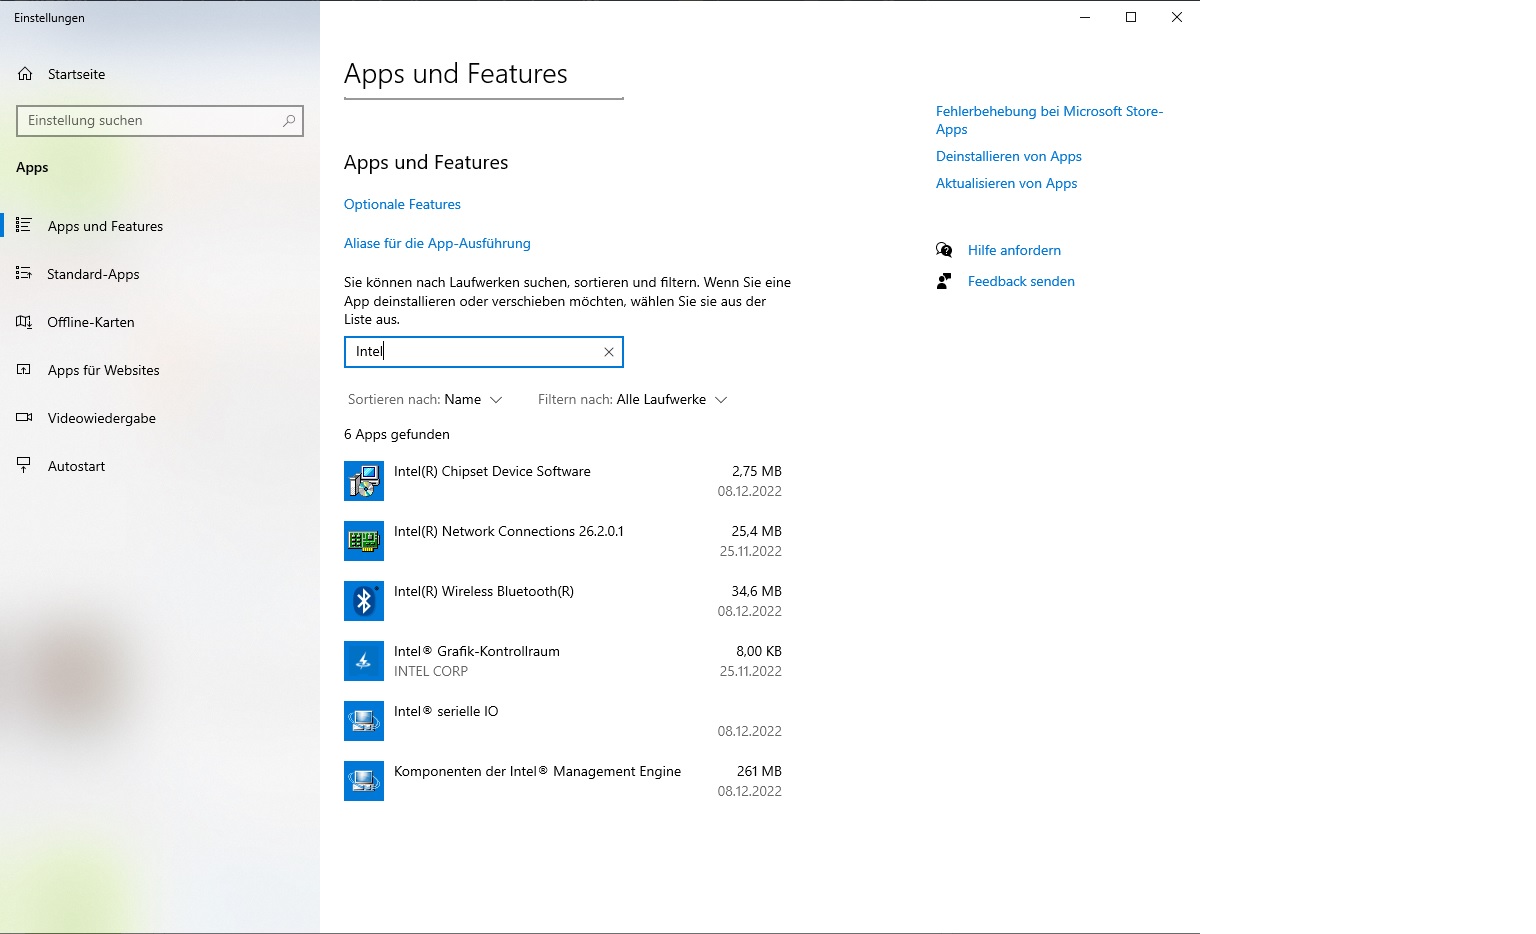Click the Standard-Apps sidebar icon
The image size is (1536, 934).
pos(24,273)
